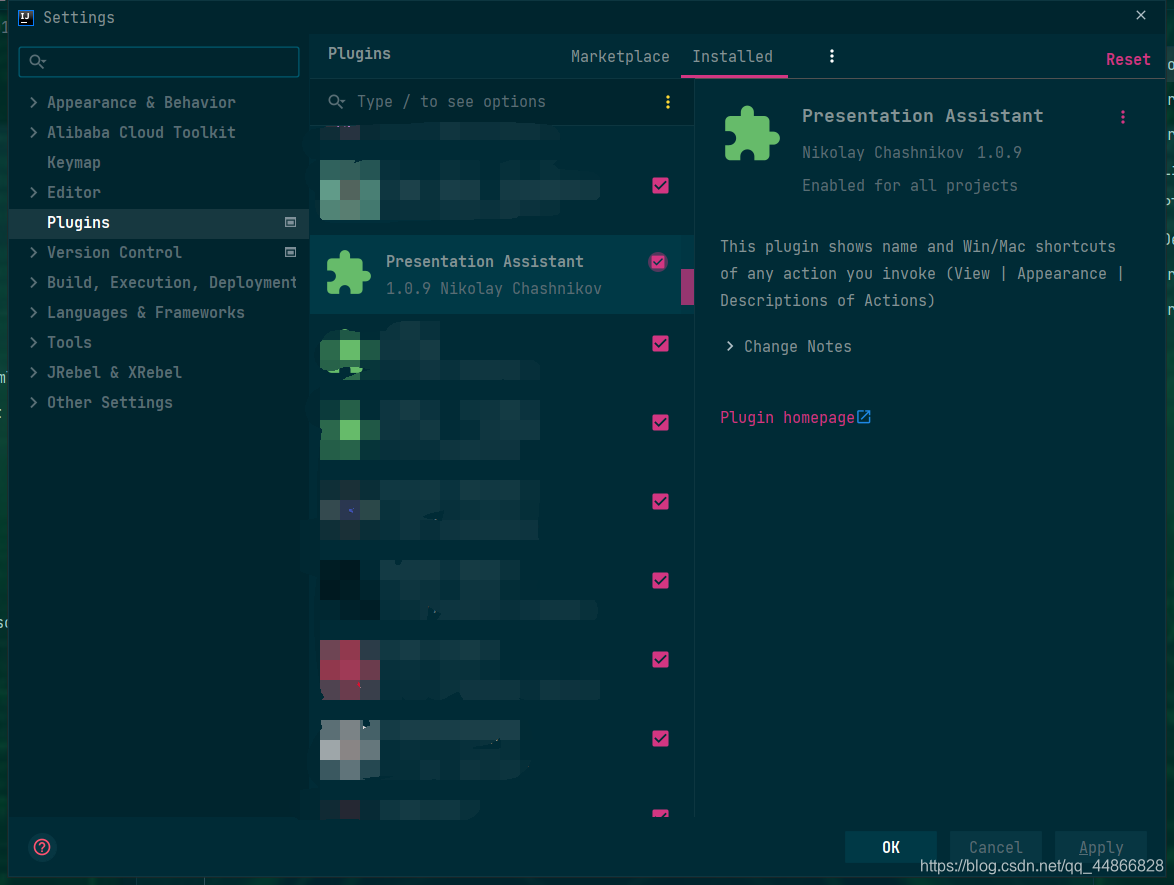The width and height of the screenshot is (1174, 885).
Task: Expand the Change Notes section
Action: [730, 346]
